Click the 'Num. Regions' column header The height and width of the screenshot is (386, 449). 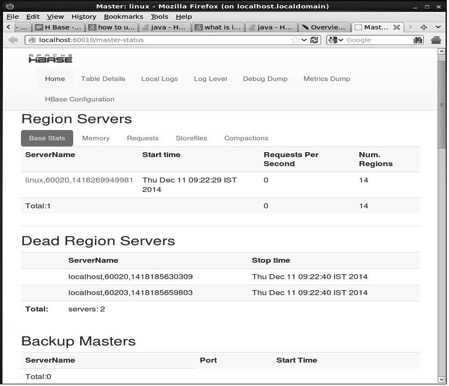tap(376, 159)
